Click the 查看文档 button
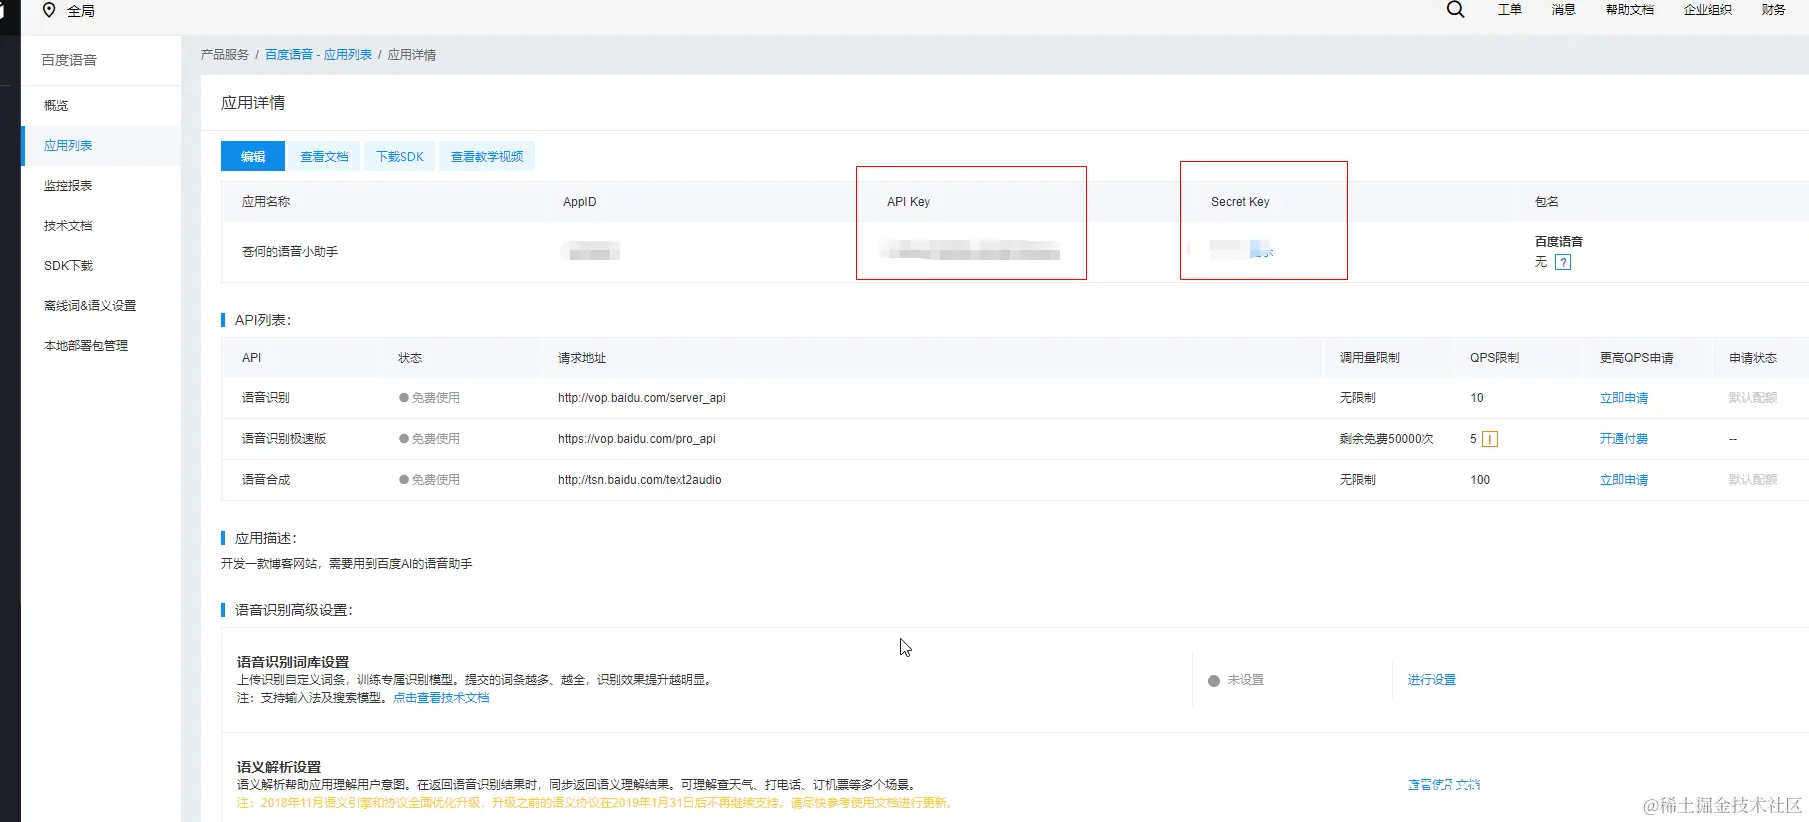The width and height of the screenshot is (1809, 822). click(324, 156)
